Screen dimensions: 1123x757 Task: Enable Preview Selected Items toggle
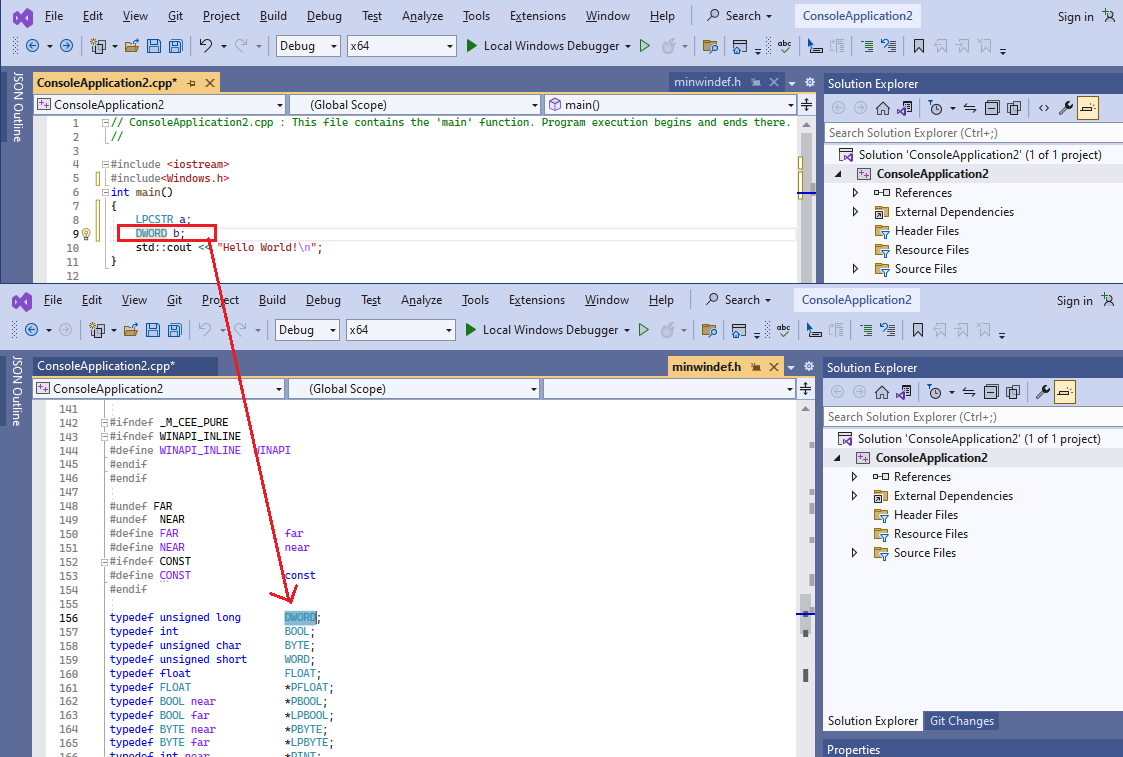(x=1089, y=107)
